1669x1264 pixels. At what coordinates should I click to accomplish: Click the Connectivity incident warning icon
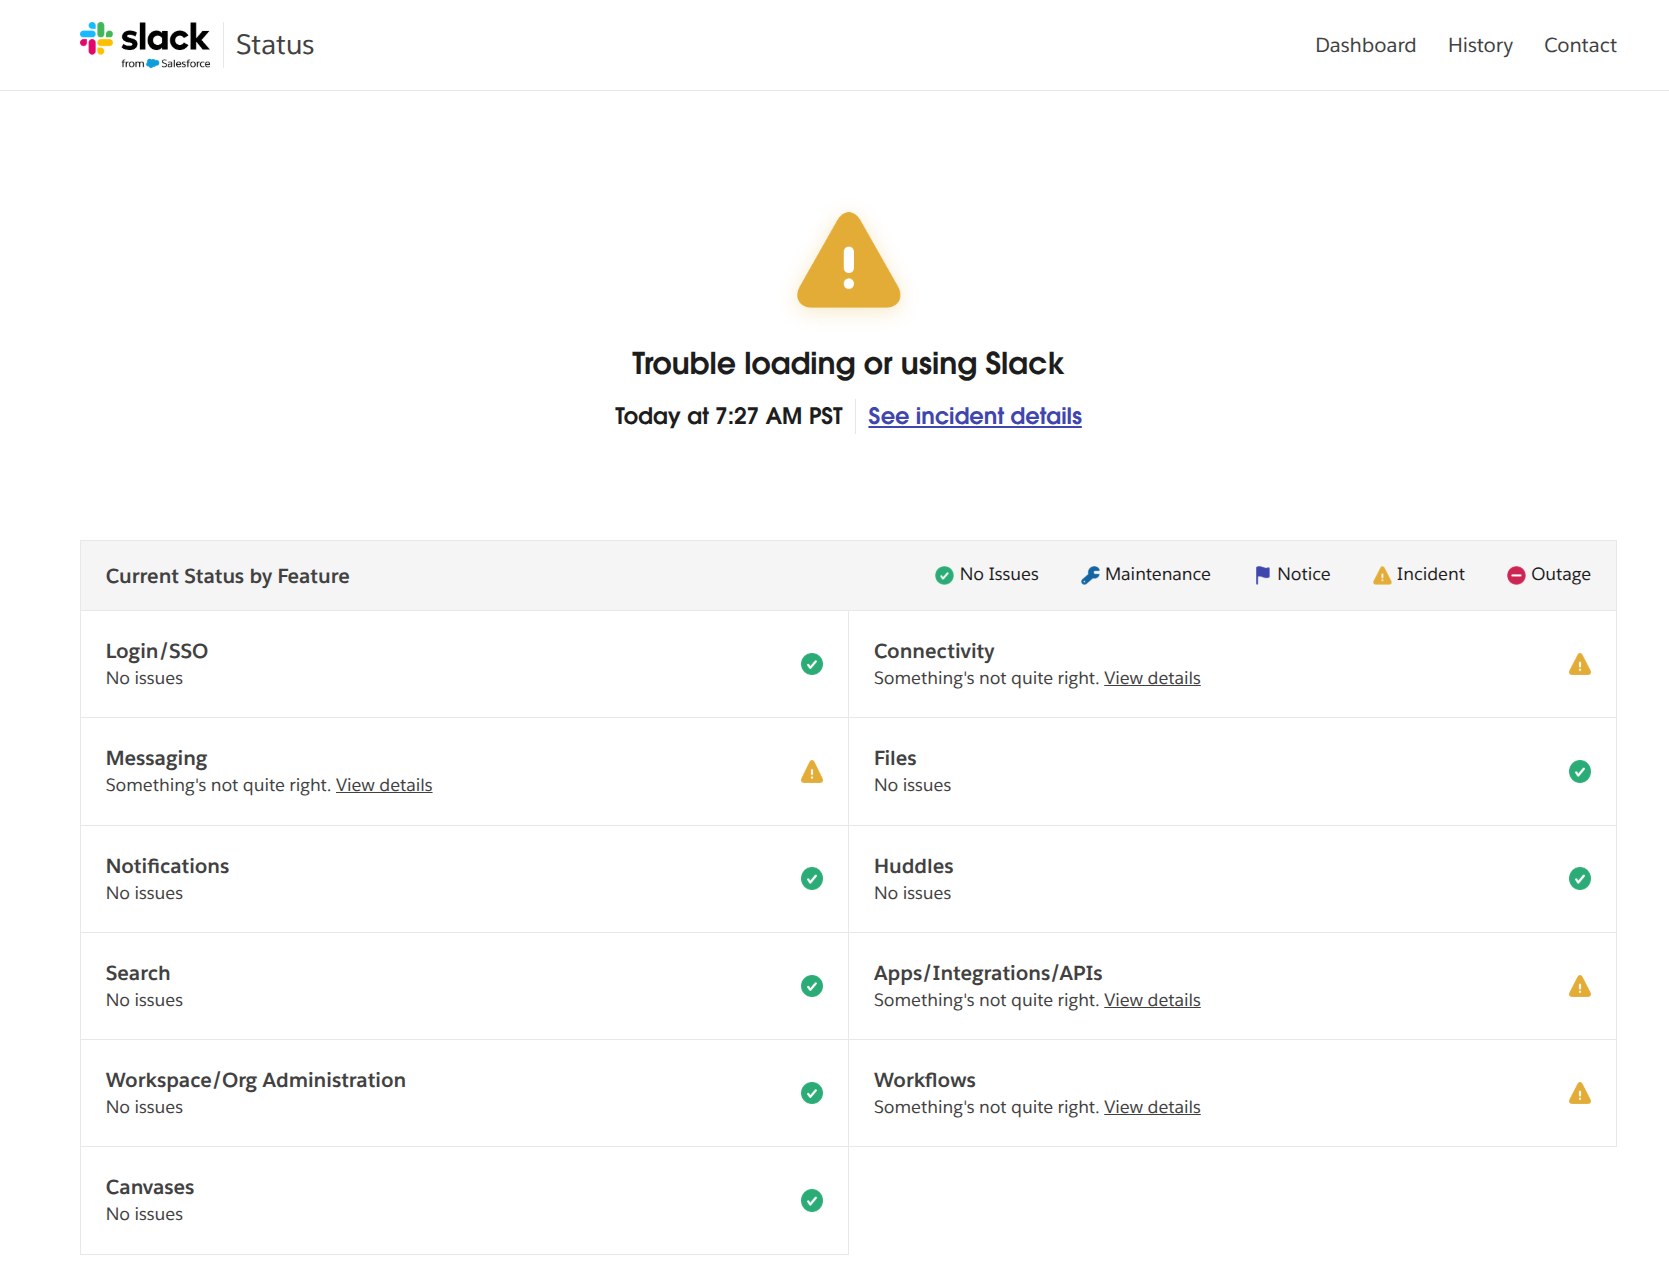click(x=1579, y=665)
